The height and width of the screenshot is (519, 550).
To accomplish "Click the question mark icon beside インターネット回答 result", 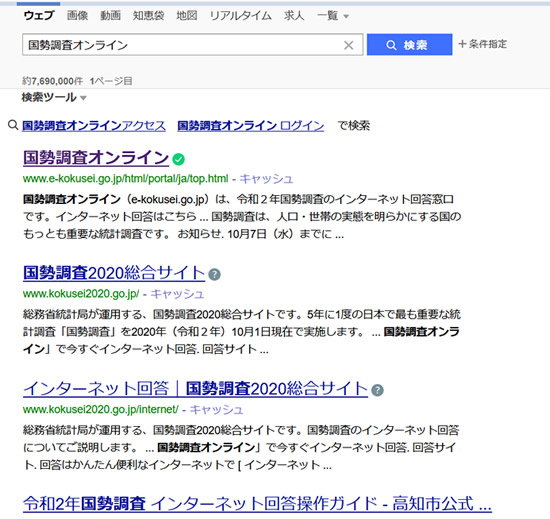I will pos(377,390).
